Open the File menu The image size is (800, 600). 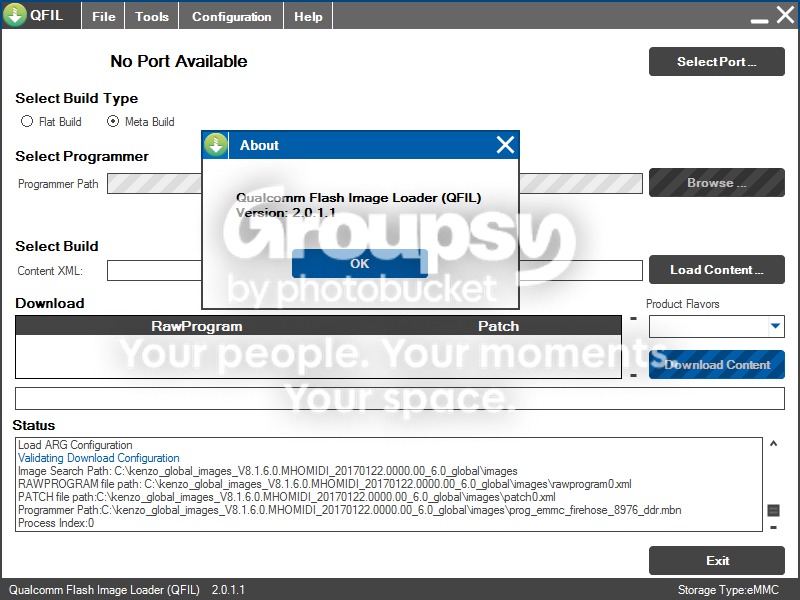tap(104, 16)
